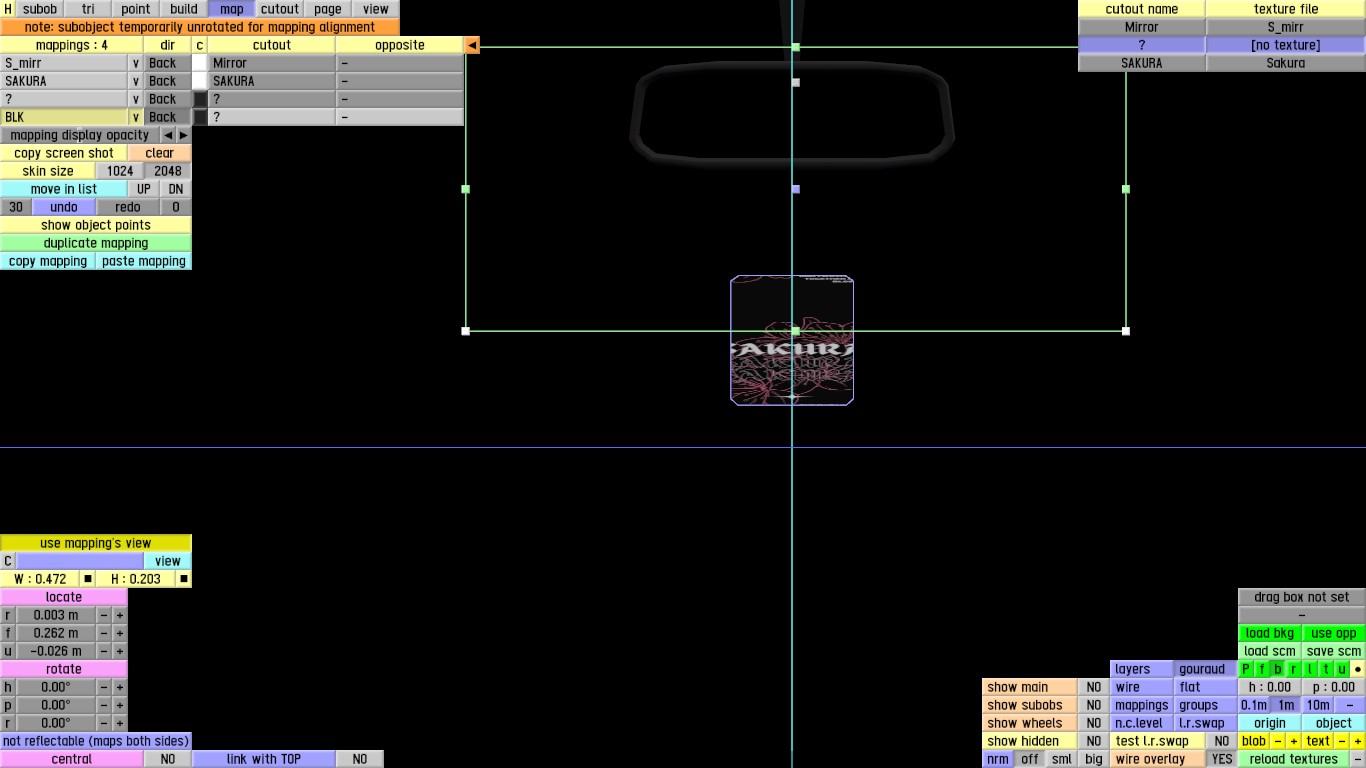Click dark color box in BLK row
Image resolution: width=1366 pixels, height=768 pixels.
coord(200,117)
